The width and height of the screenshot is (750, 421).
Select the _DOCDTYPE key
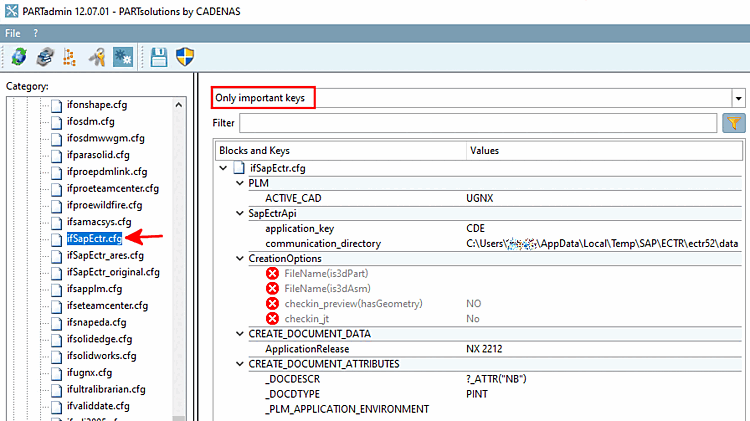click(293, 394)
